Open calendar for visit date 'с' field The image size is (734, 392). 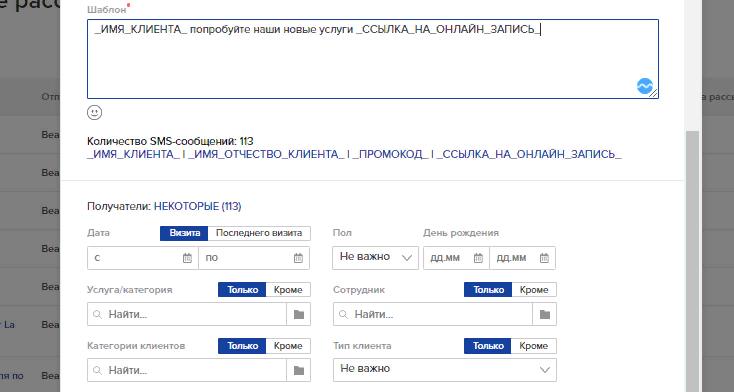tap(187, 258)
